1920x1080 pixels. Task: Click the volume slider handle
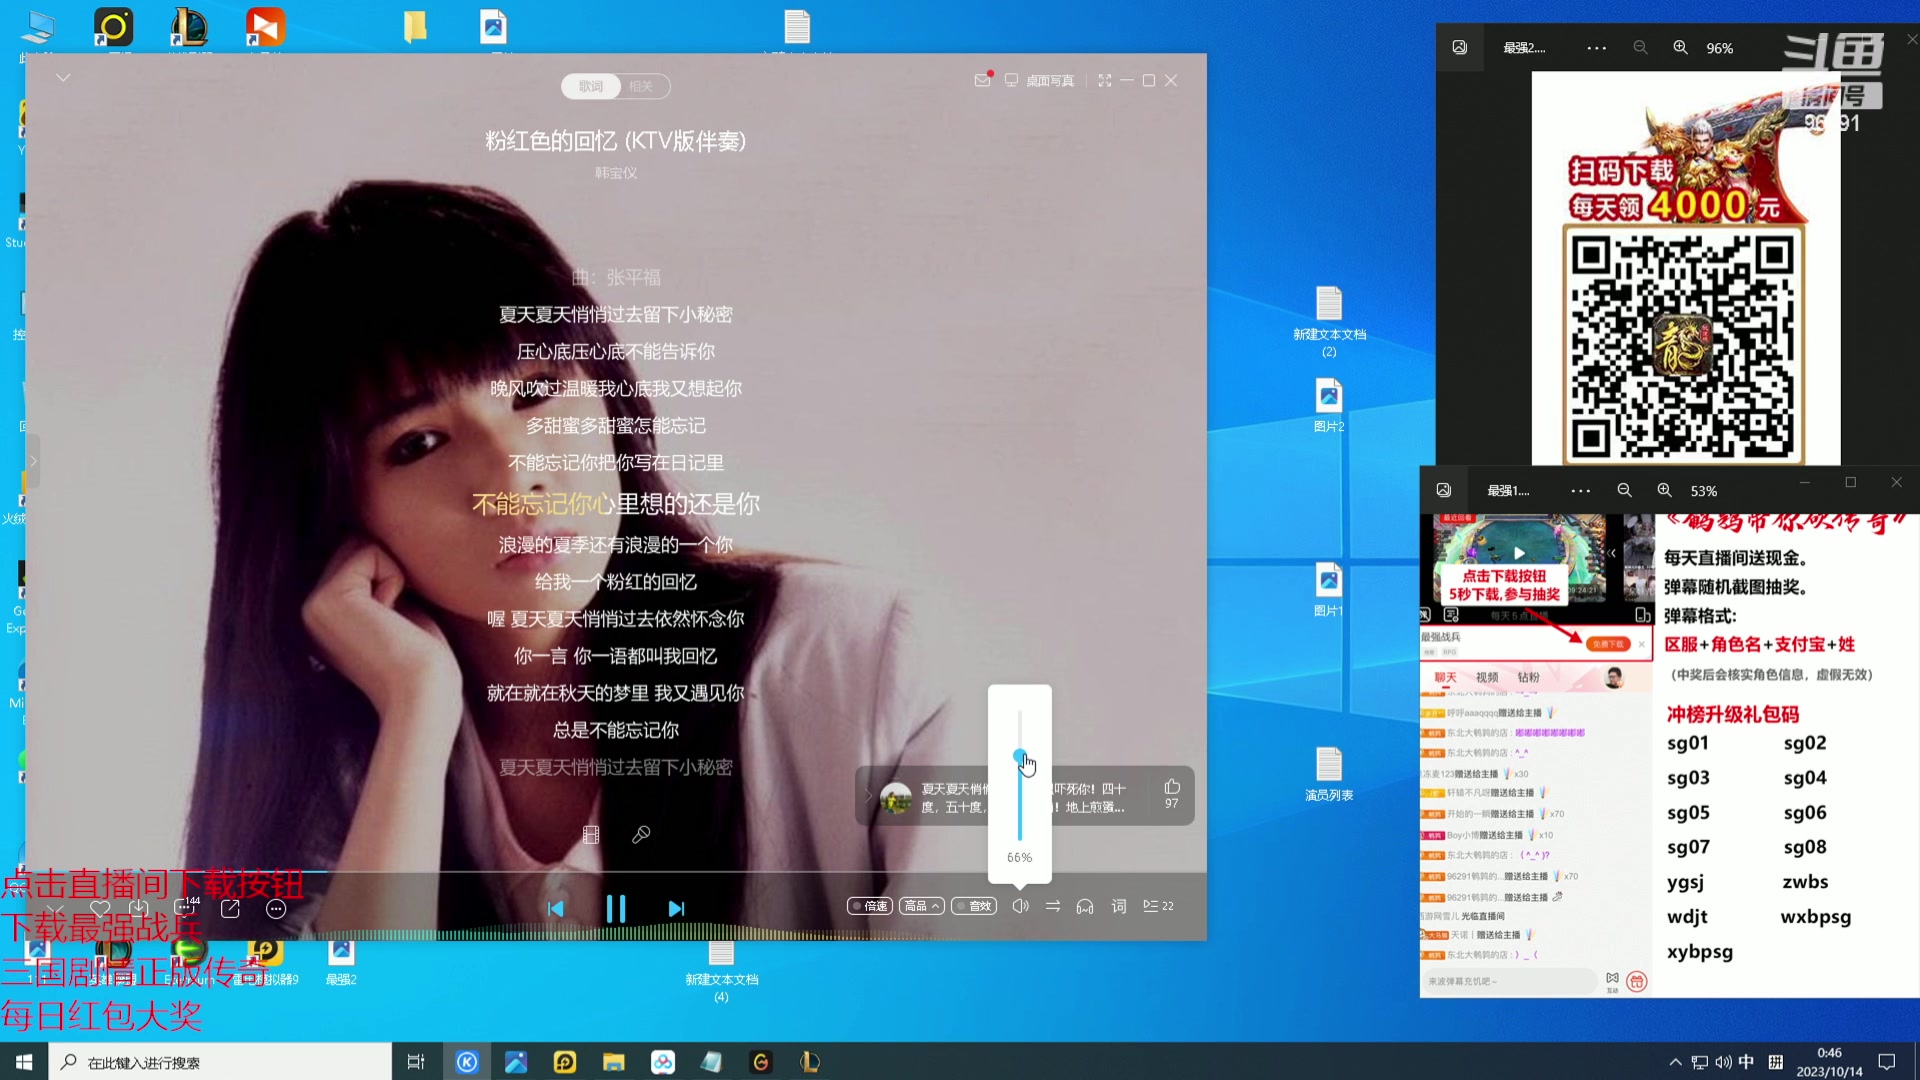click(x=1019, y=756)
